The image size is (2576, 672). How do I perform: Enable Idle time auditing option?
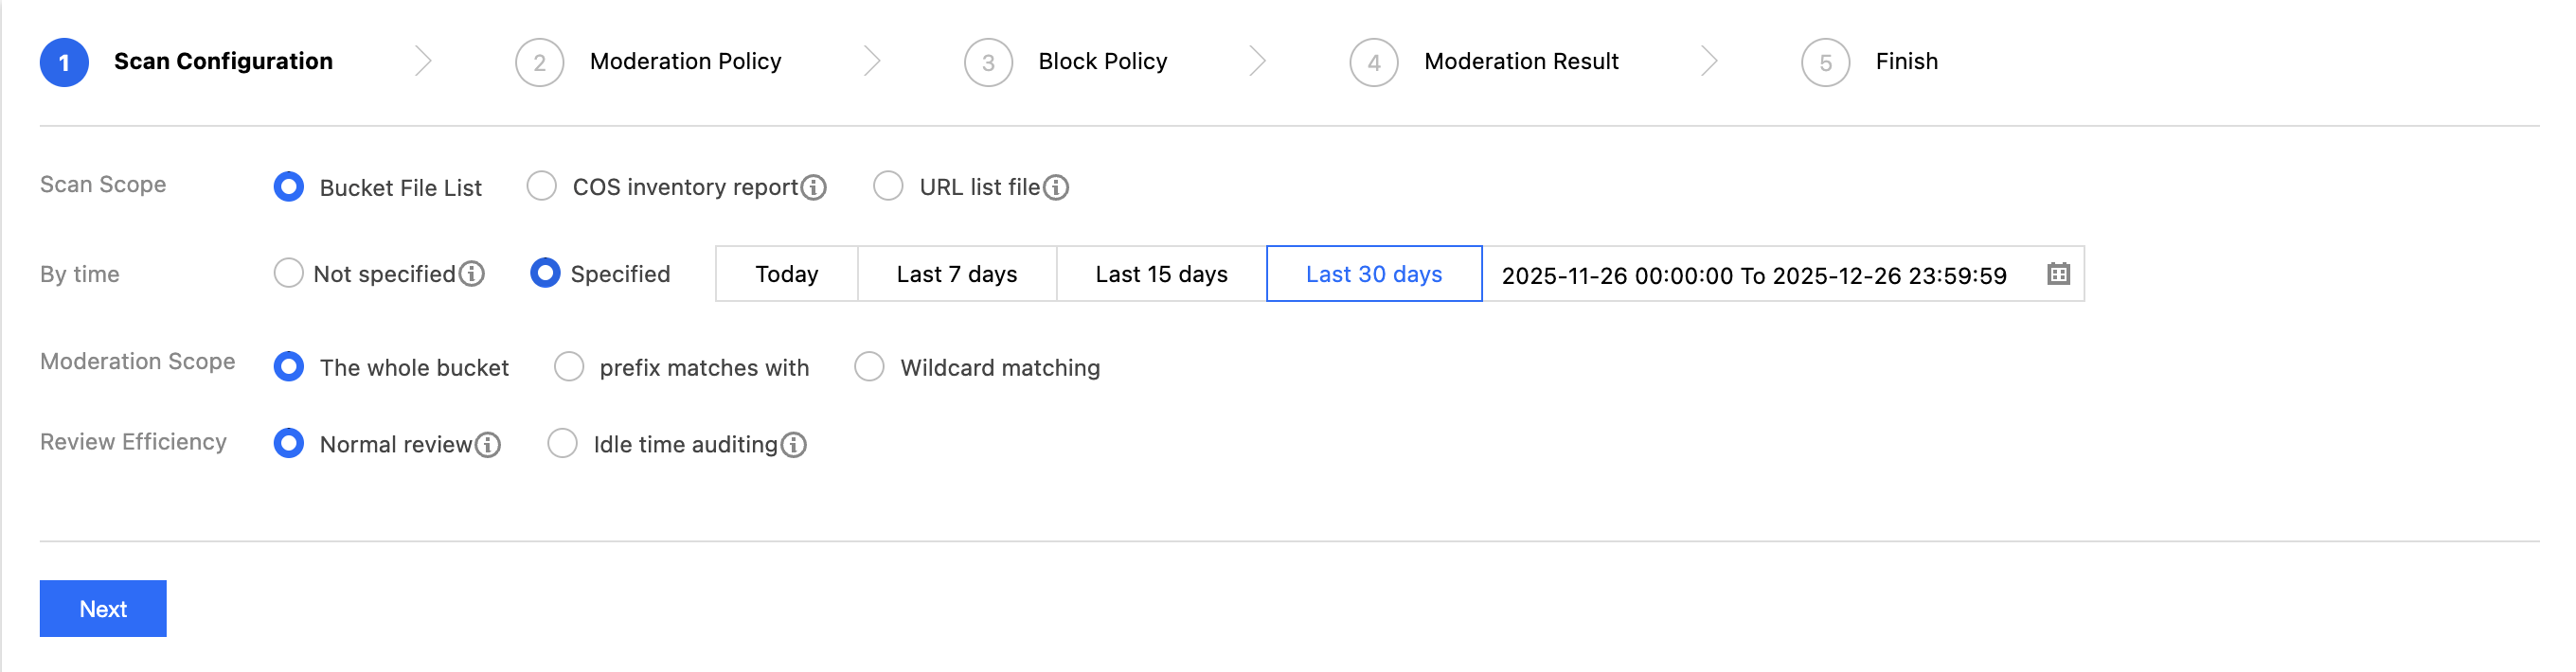tap(563, 443)
